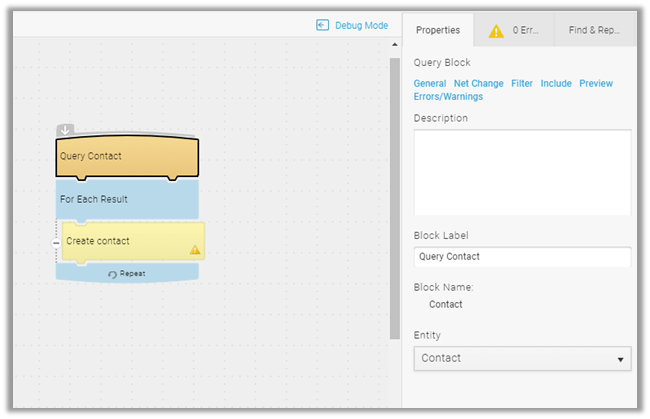Collapse the For Each Result loop handle
This screenshot has width=650, height=419.
click(x=56, y=256)
